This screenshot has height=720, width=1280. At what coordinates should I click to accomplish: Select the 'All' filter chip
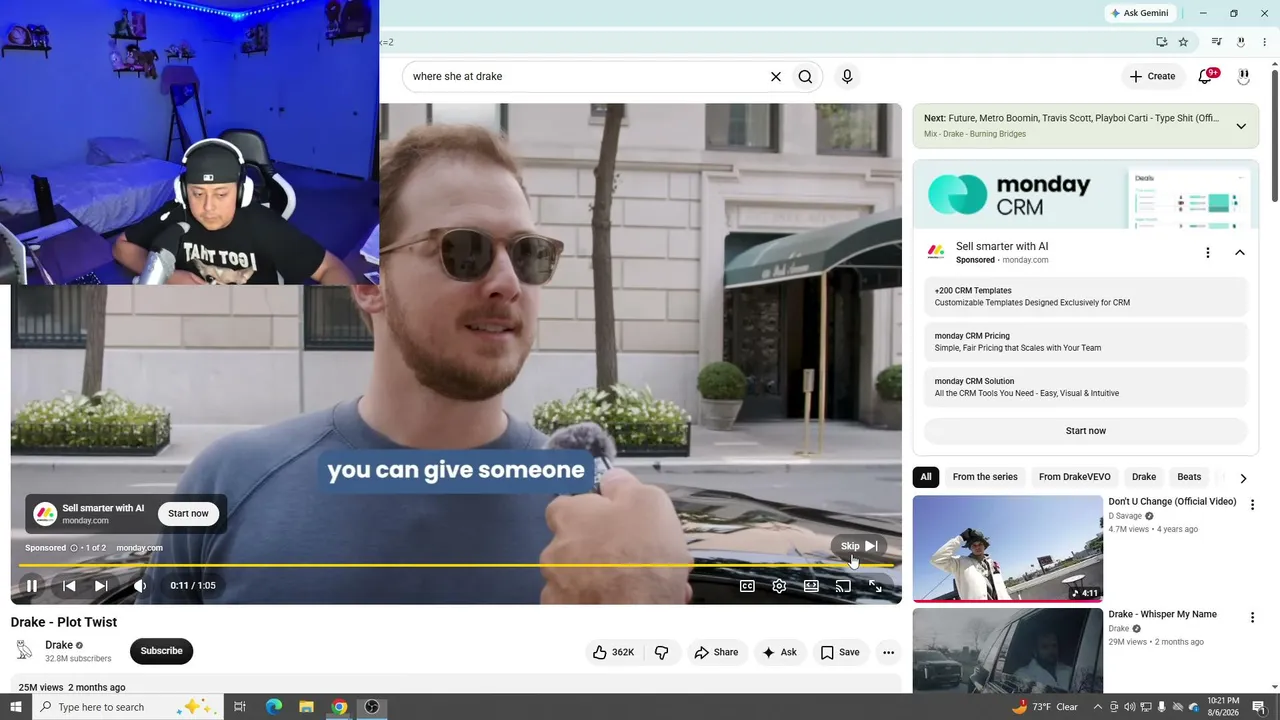click(926, 477)
